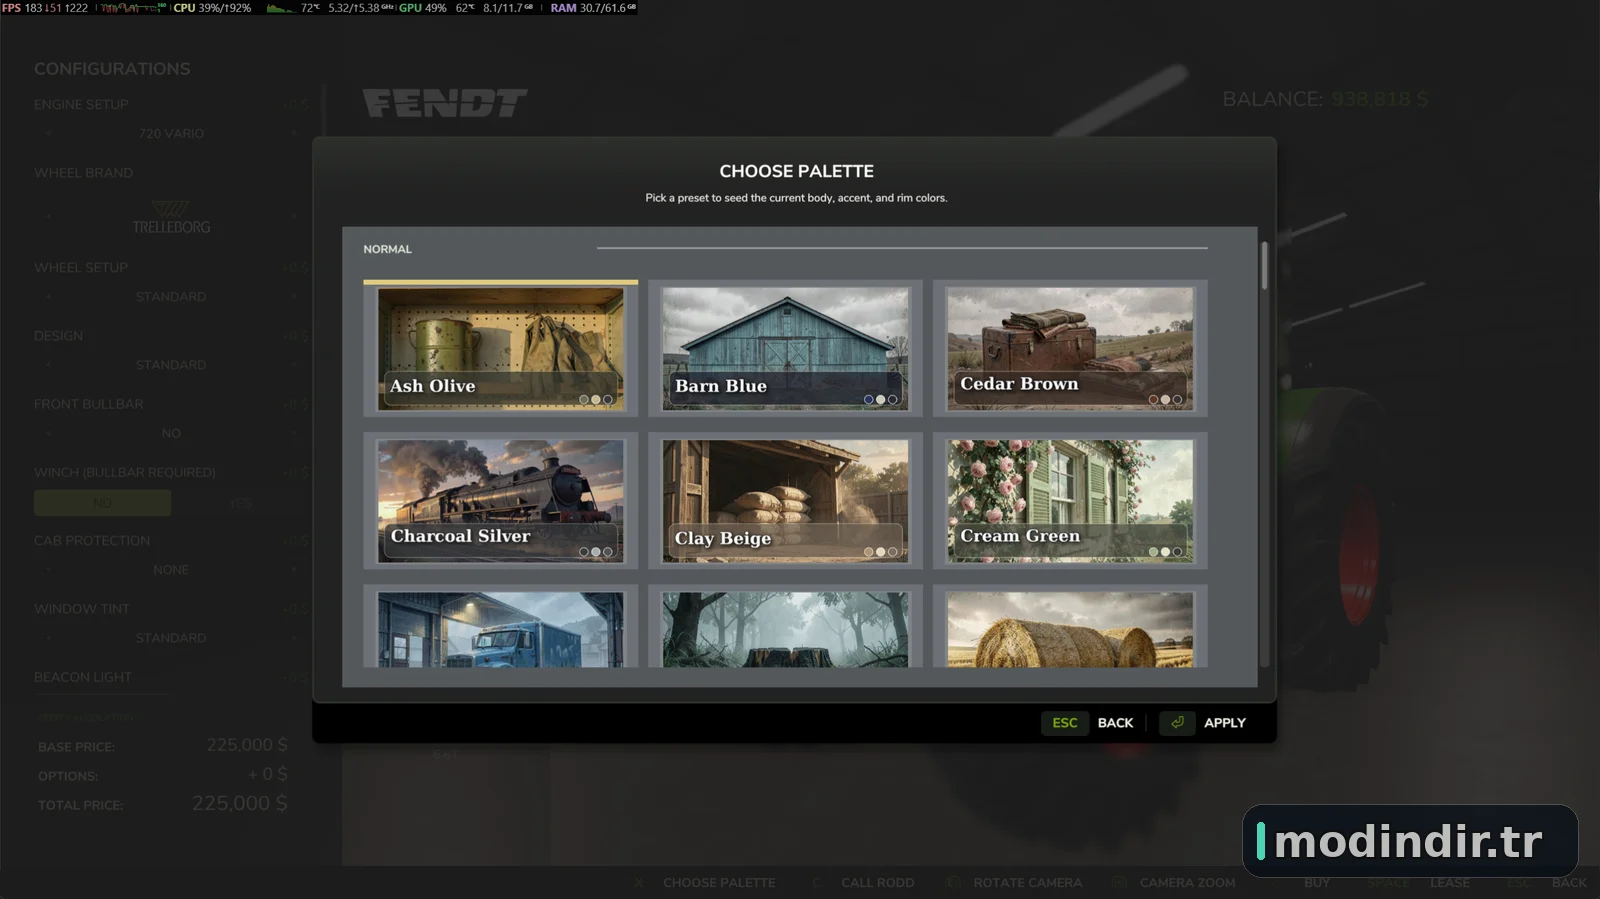Click the palette list scrollbar thumb
The image size is (1600, 899).
[x=1264, y=266]
